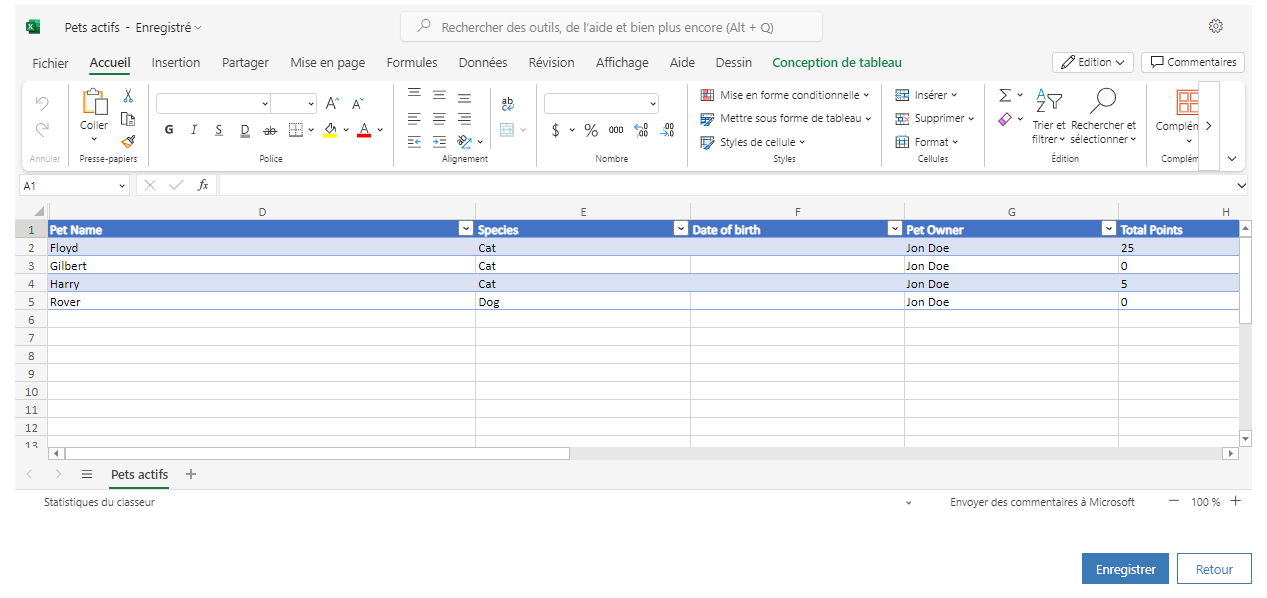
Task: Toggle italic with the I button
Action: [x=194, y=130]
